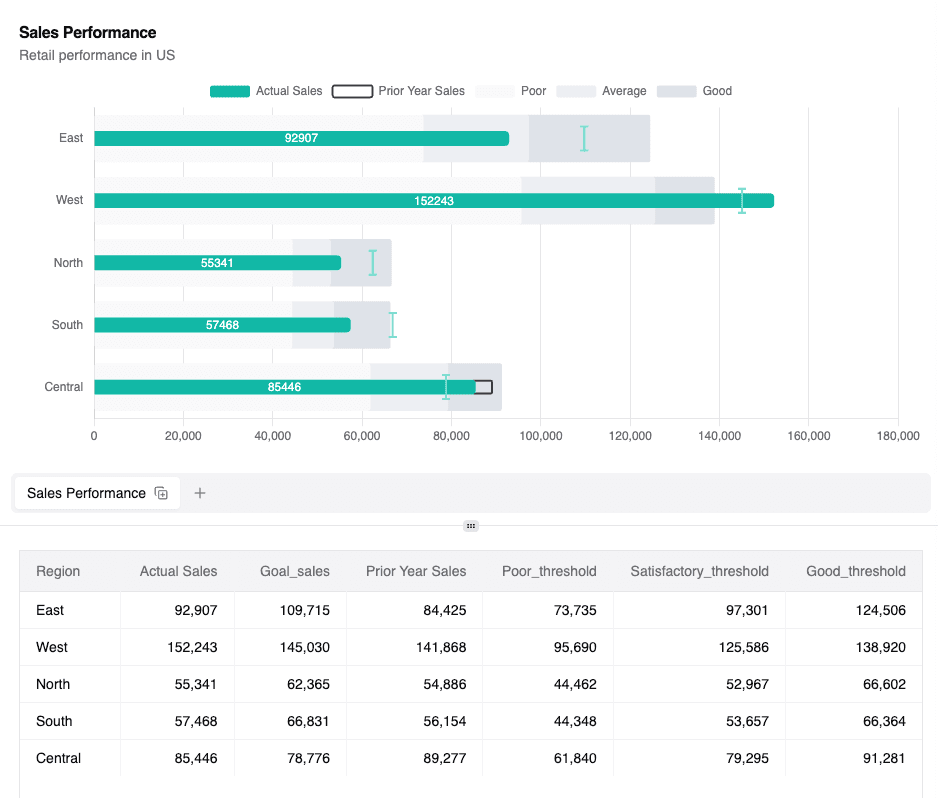The image size is (938, 798).
Task: Switch to the Sales Performance tab
Action: [86, 493]
